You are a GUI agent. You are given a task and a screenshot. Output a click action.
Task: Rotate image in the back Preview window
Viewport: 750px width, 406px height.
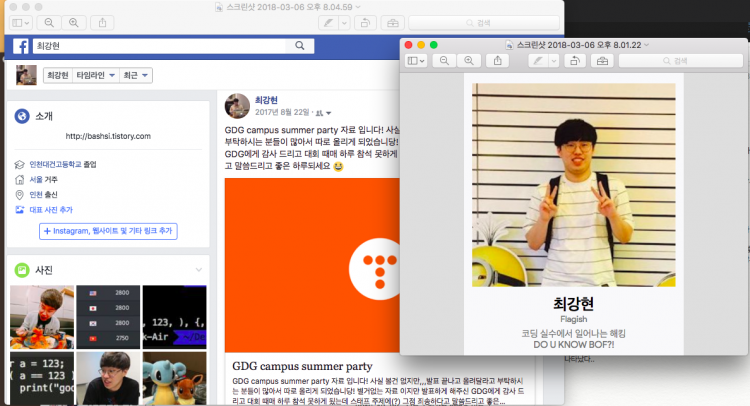point(365,22)
